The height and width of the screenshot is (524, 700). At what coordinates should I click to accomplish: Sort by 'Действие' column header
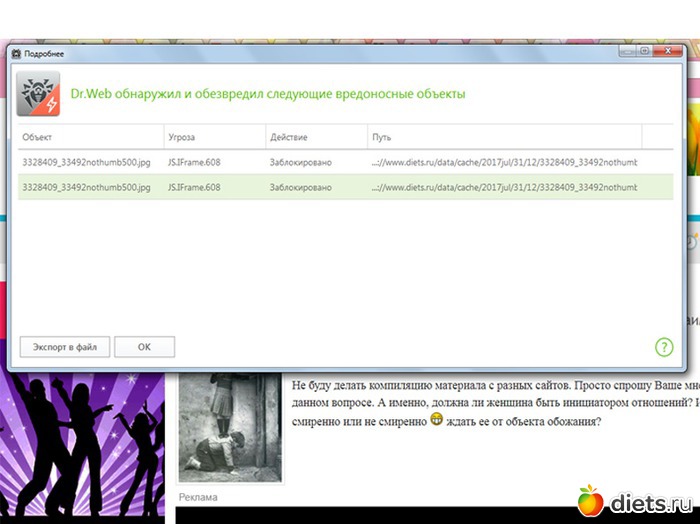click(x=315, y=137)
